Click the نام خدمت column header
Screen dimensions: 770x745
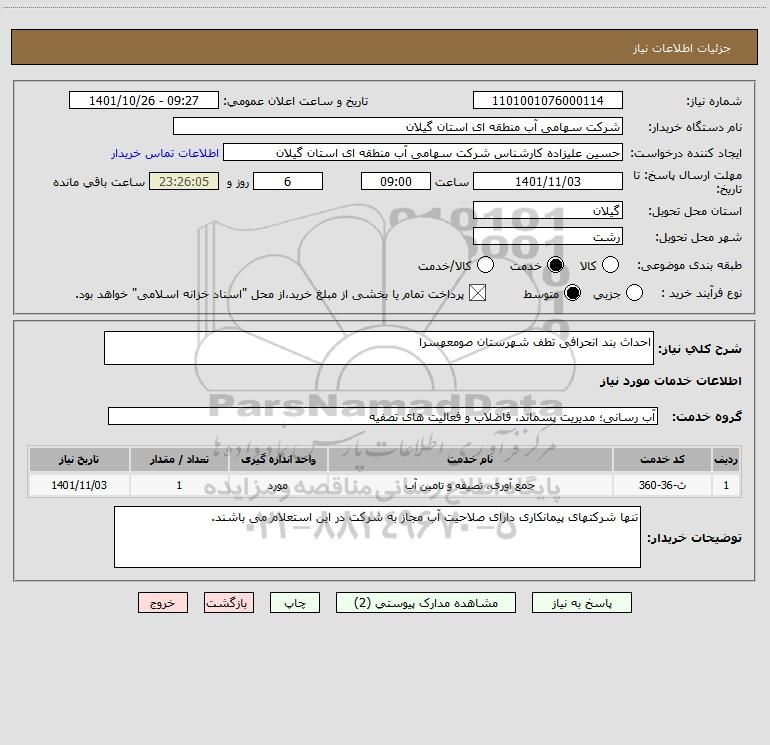(x=470, y=459)
